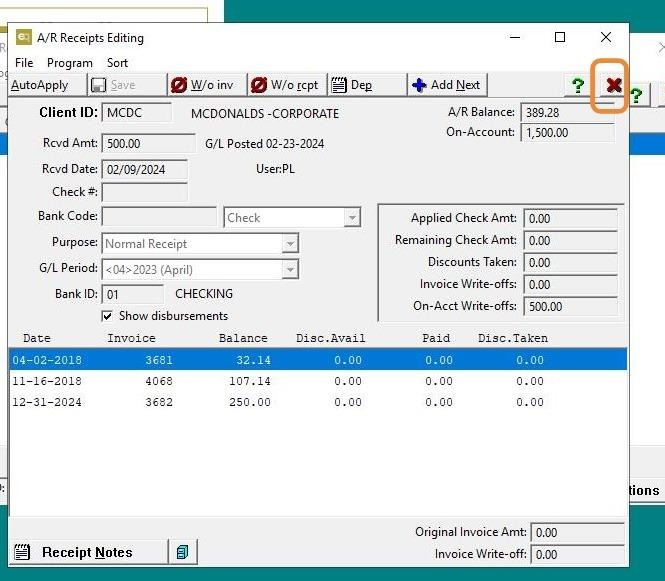Select invoice row 3681 dated 04-02-2018
This screenshot has width=665, height=581.
coord(318,360)
